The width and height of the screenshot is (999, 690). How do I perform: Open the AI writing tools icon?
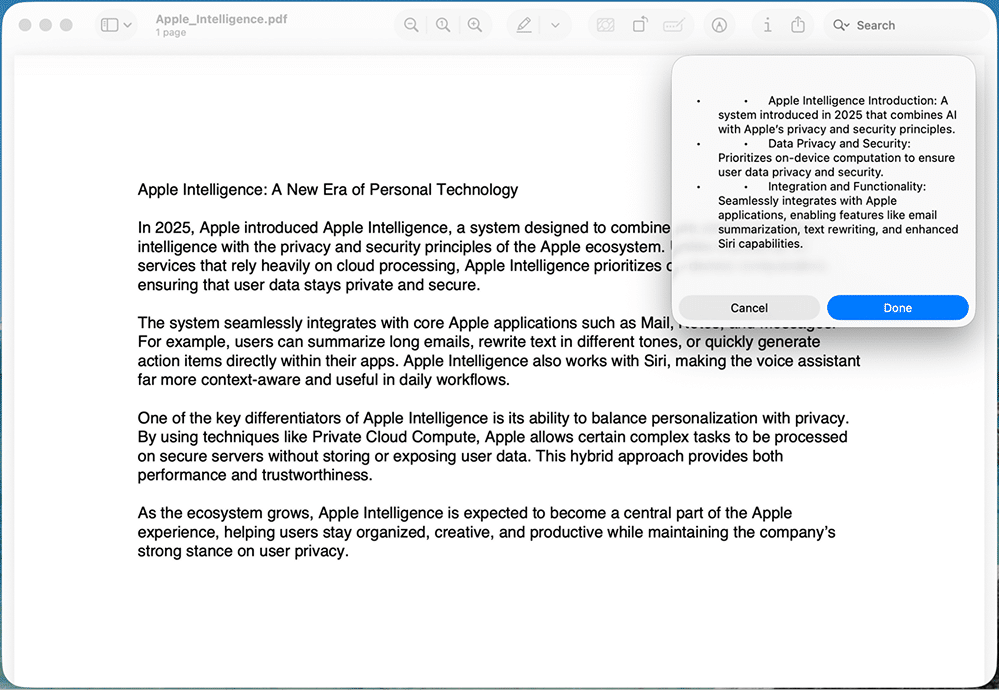(719, 24)
